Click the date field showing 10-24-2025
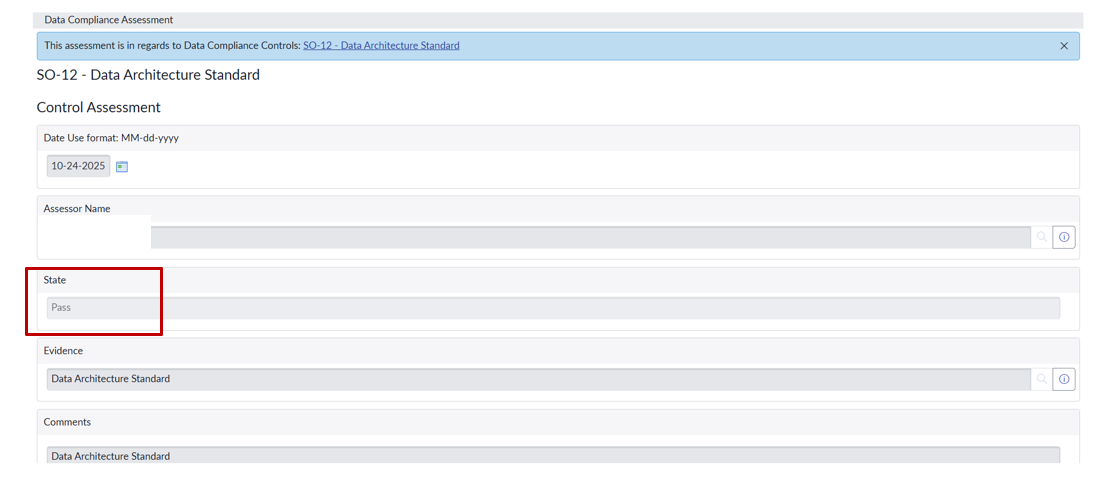 click(x=78, y=166)
